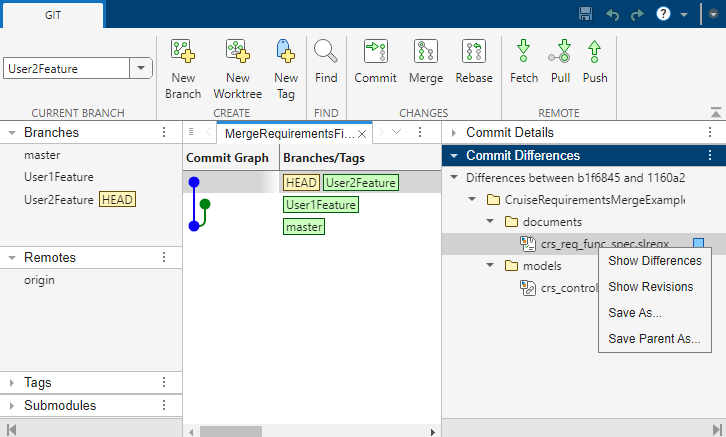Screen dimensions: 726x437
Task: Select the User1Feature branch in Branches
Action: click(x=59, y=177)
